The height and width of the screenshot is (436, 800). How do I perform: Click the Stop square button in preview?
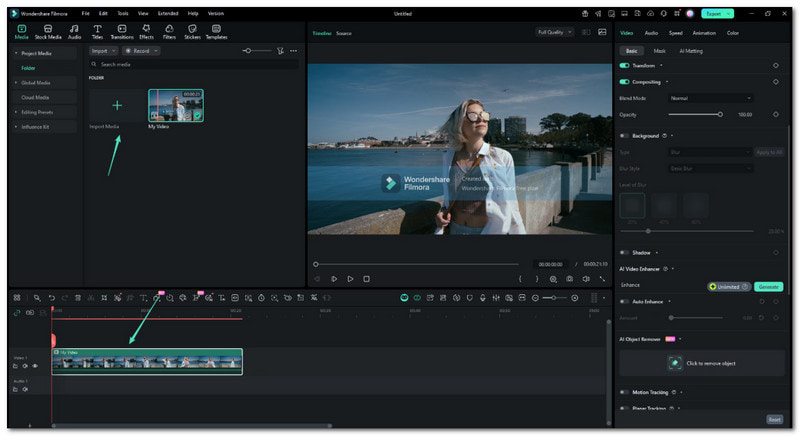point(366,279)
